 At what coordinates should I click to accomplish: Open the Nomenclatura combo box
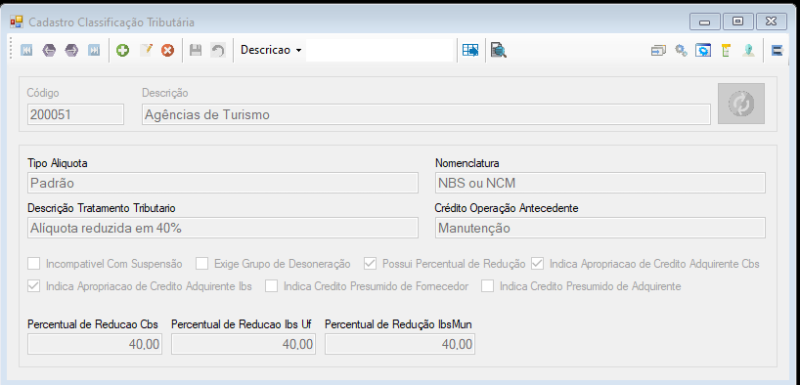[600, 183]
